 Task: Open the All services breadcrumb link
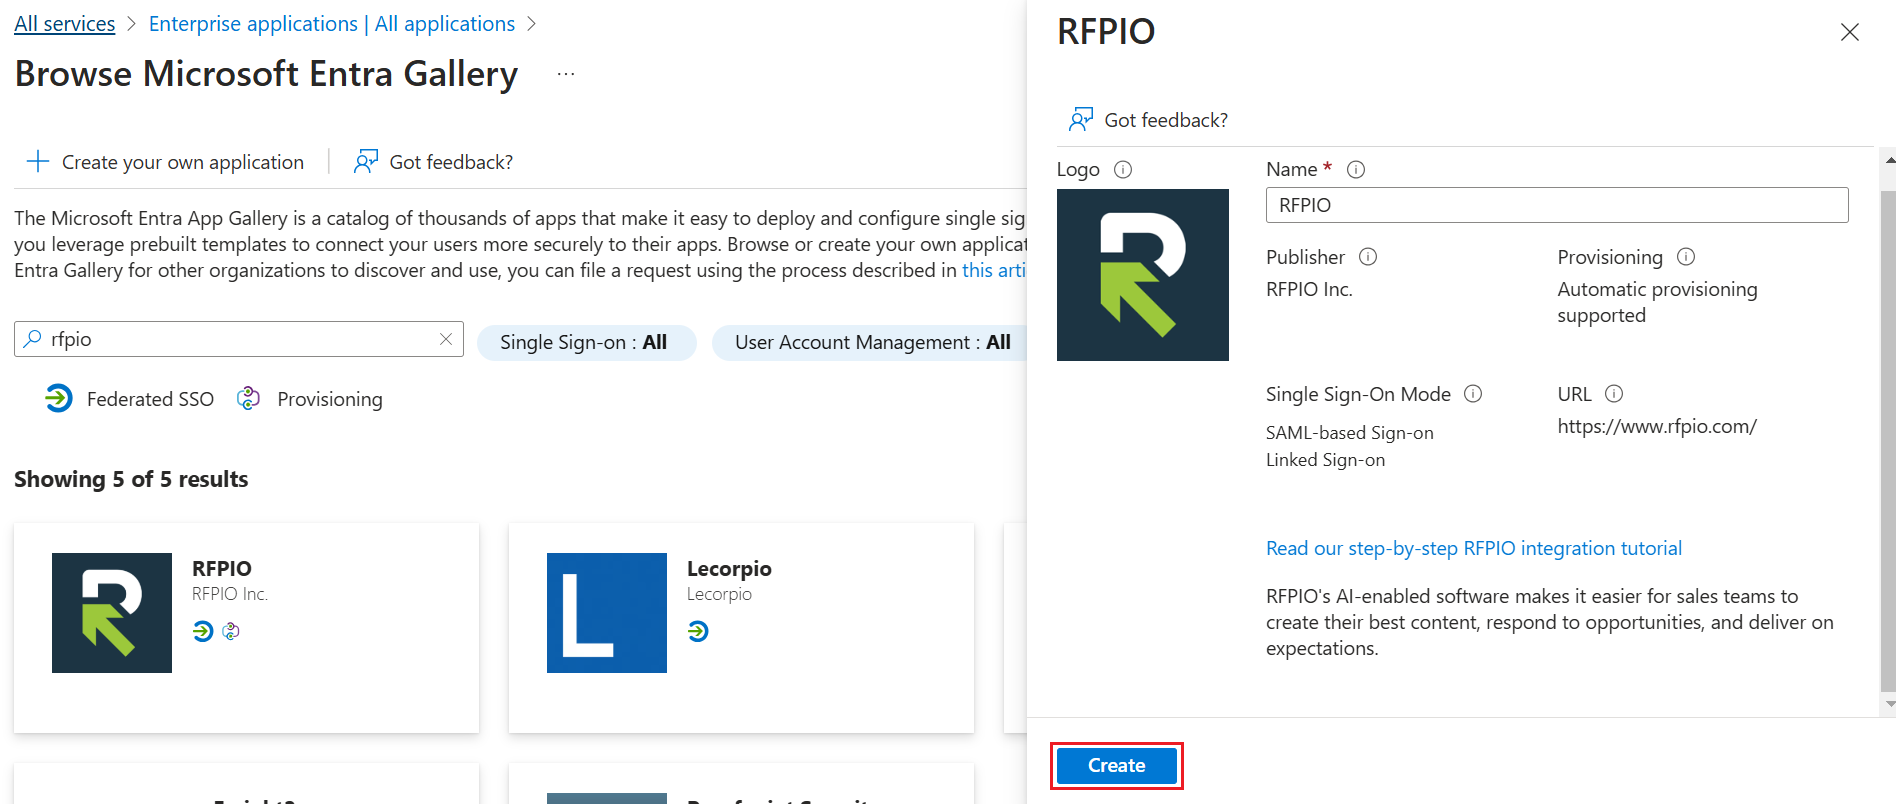tap(65, 24)
